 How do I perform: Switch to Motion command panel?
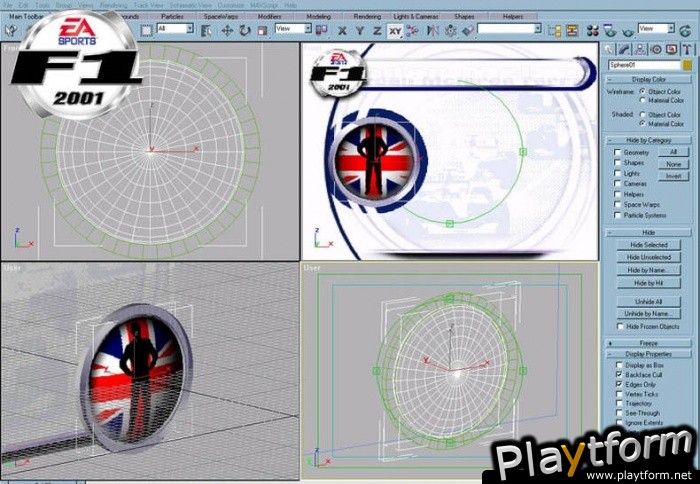click(656, 49)
